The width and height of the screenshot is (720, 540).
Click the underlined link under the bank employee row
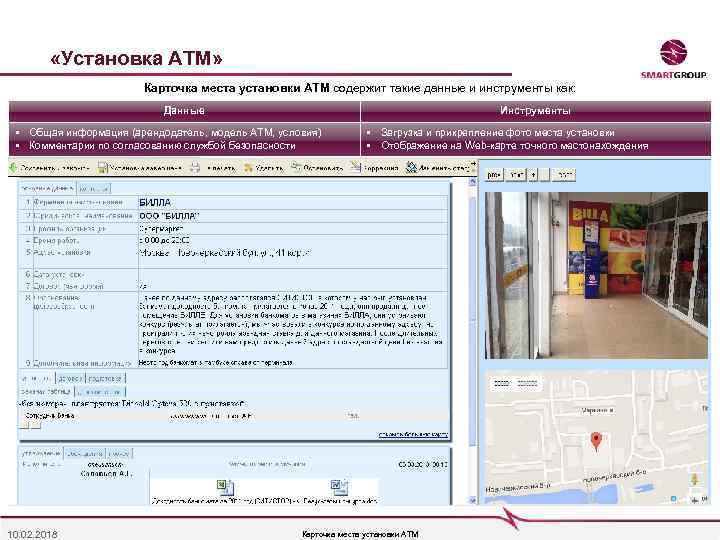[413, 434]
